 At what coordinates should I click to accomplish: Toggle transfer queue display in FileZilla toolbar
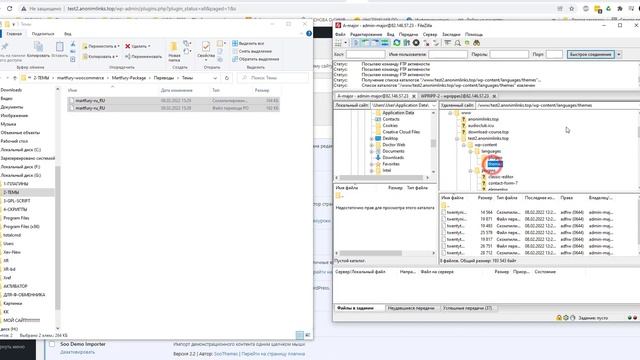[385, 43]
